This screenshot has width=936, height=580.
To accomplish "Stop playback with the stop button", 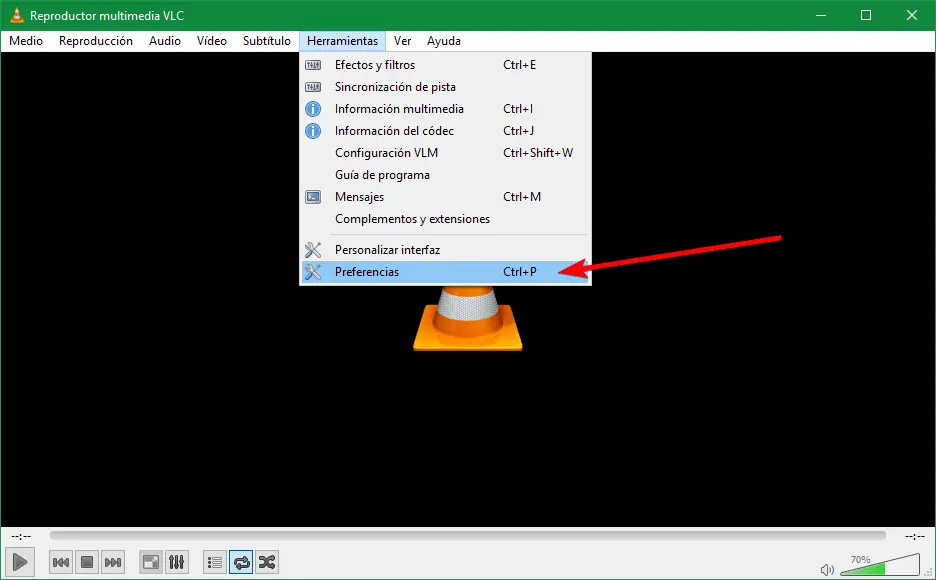I will point(87,562).
